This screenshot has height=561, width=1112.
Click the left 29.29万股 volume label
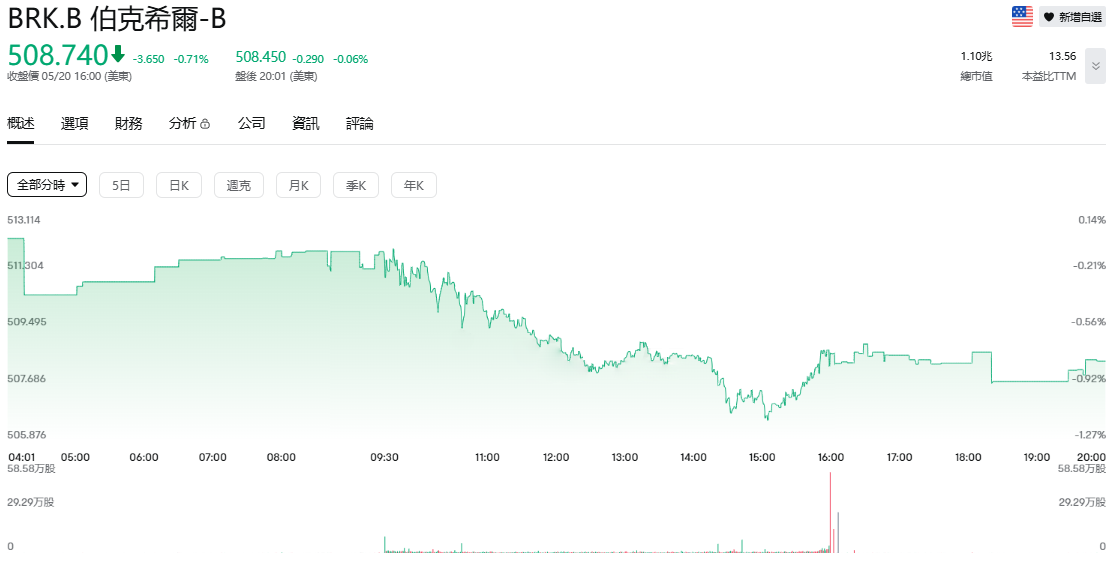click(x=30, y=502)
